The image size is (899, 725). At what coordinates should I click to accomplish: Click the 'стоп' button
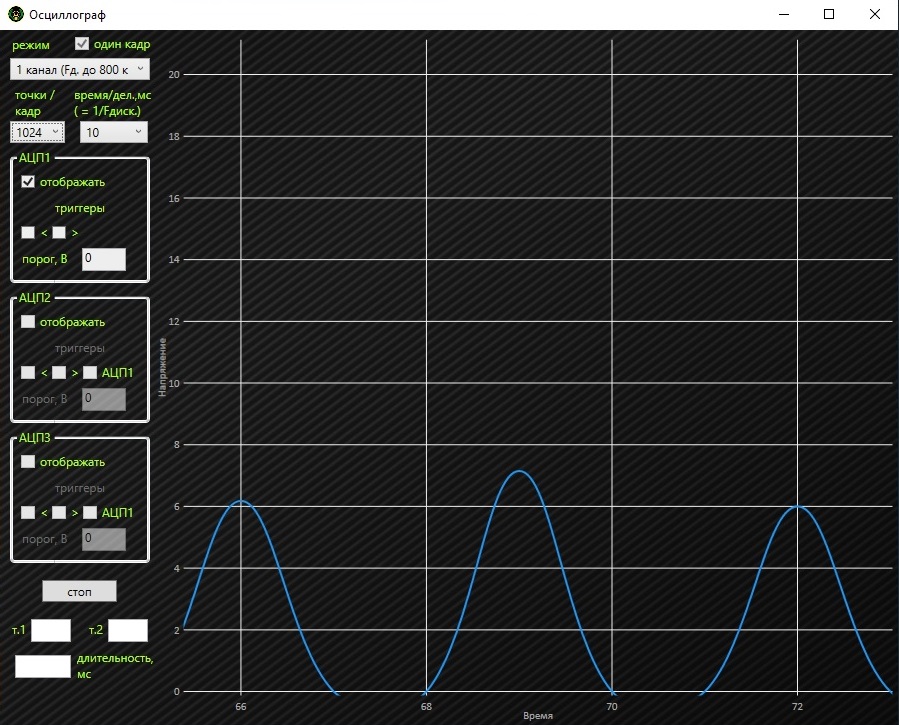79,591
